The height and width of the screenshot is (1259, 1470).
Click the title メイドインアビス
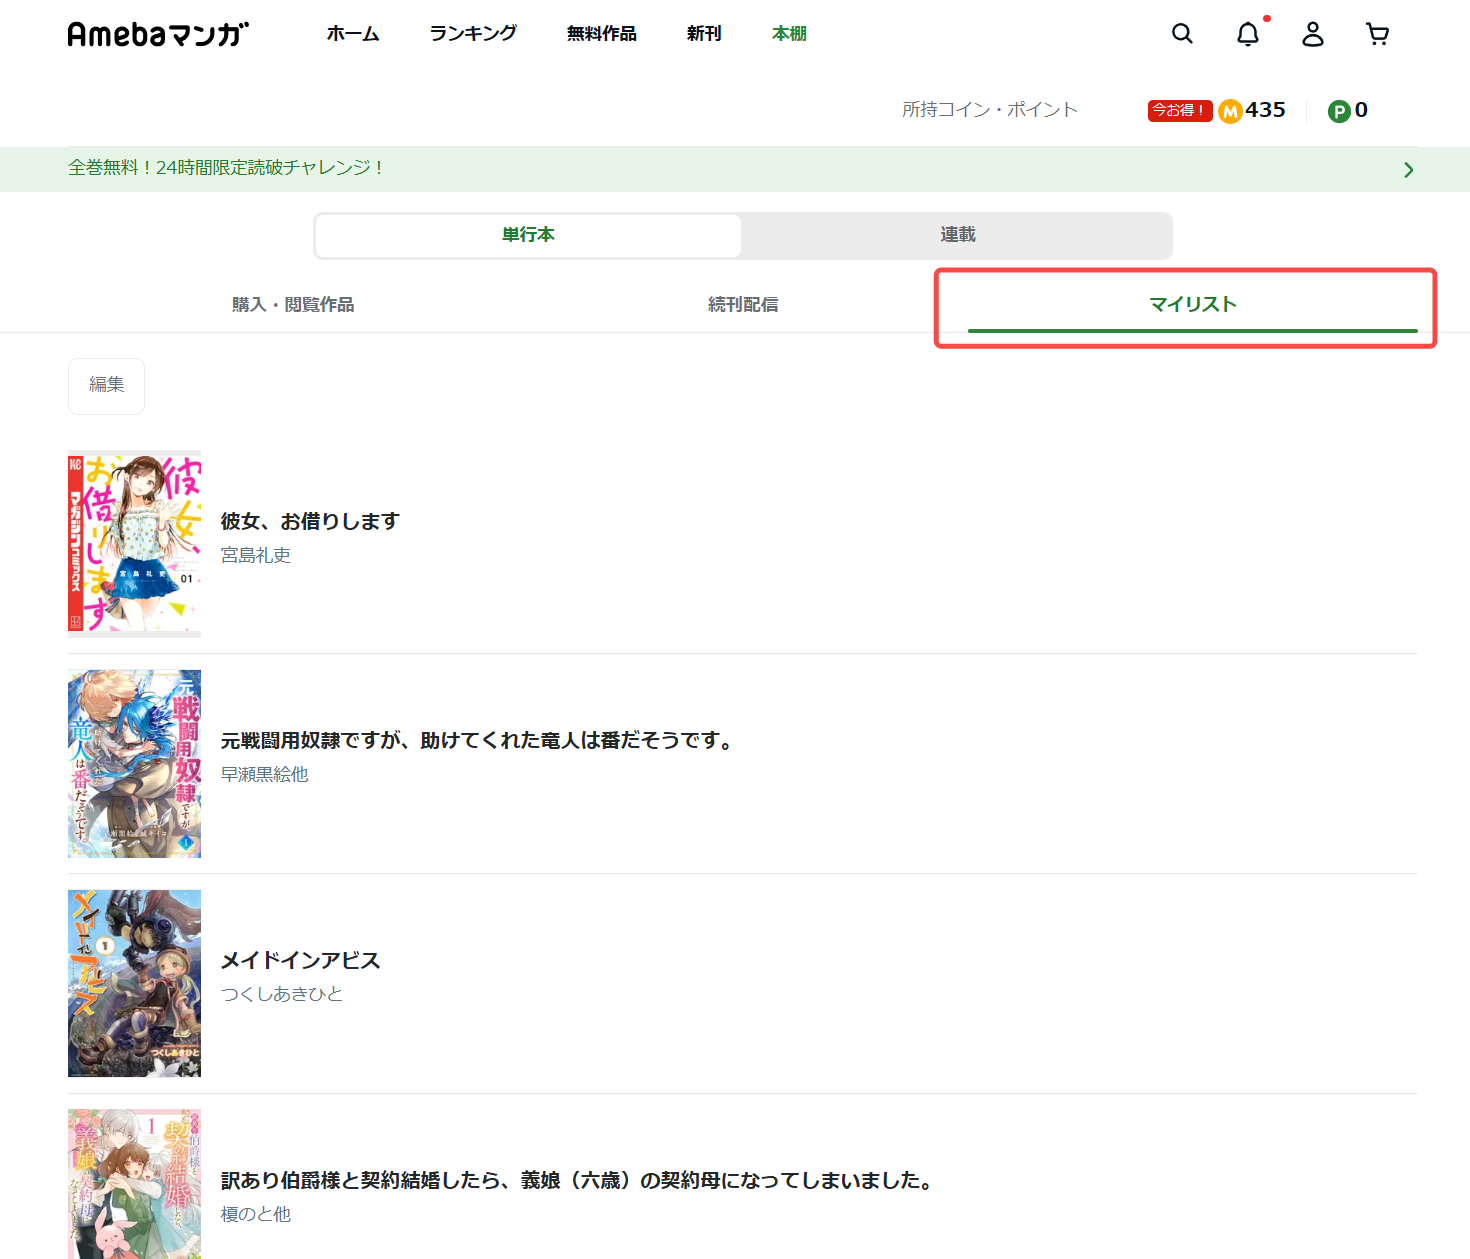[x=300, y=961]
